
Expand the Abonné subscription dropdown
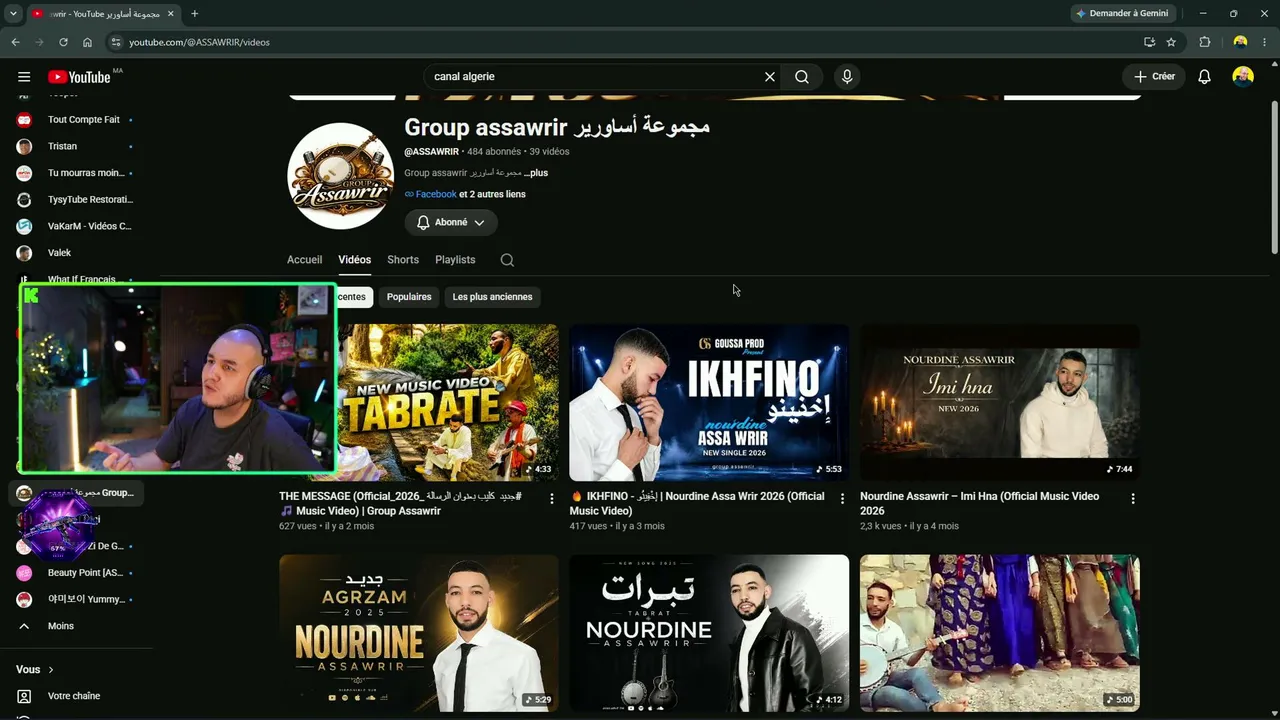451,223
